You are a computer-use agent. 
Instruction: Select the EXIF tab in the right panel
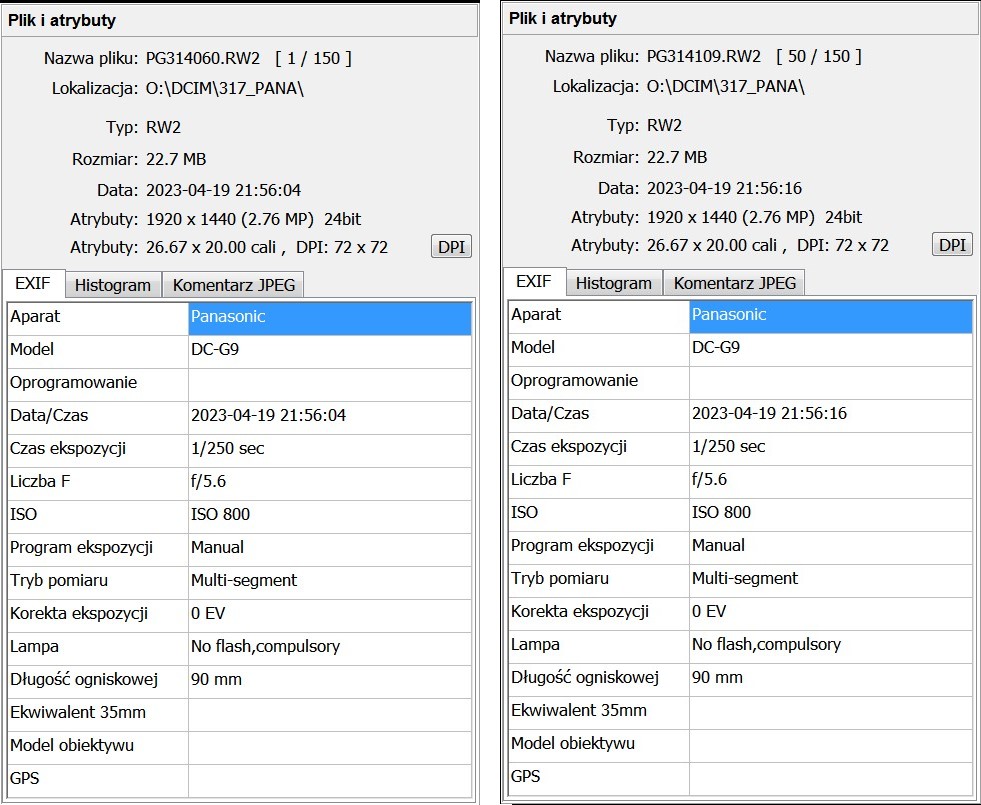(x=534, y=282)
